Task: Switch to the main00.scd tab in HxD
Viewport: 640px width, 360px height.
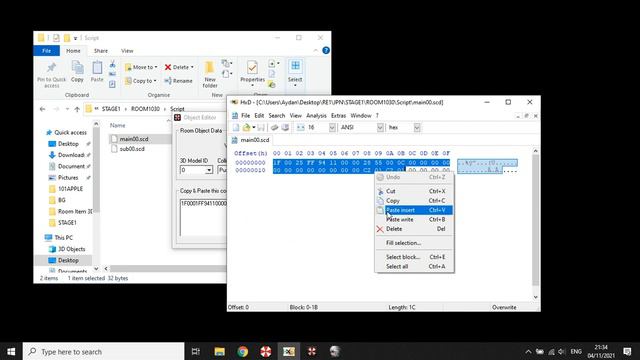Action: [x=251, y=140]
